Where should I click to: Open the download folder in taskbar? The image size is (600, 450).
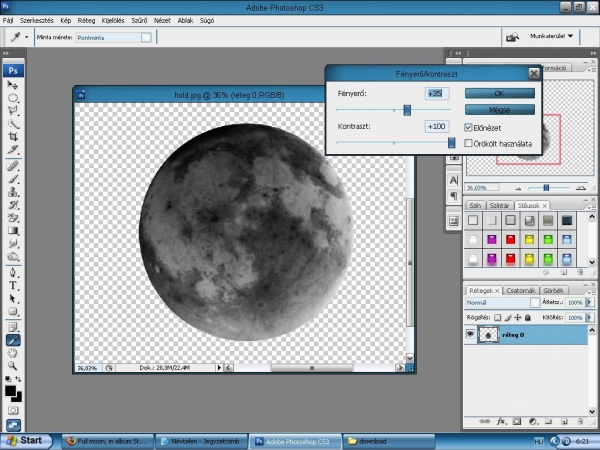pos(388,441)
